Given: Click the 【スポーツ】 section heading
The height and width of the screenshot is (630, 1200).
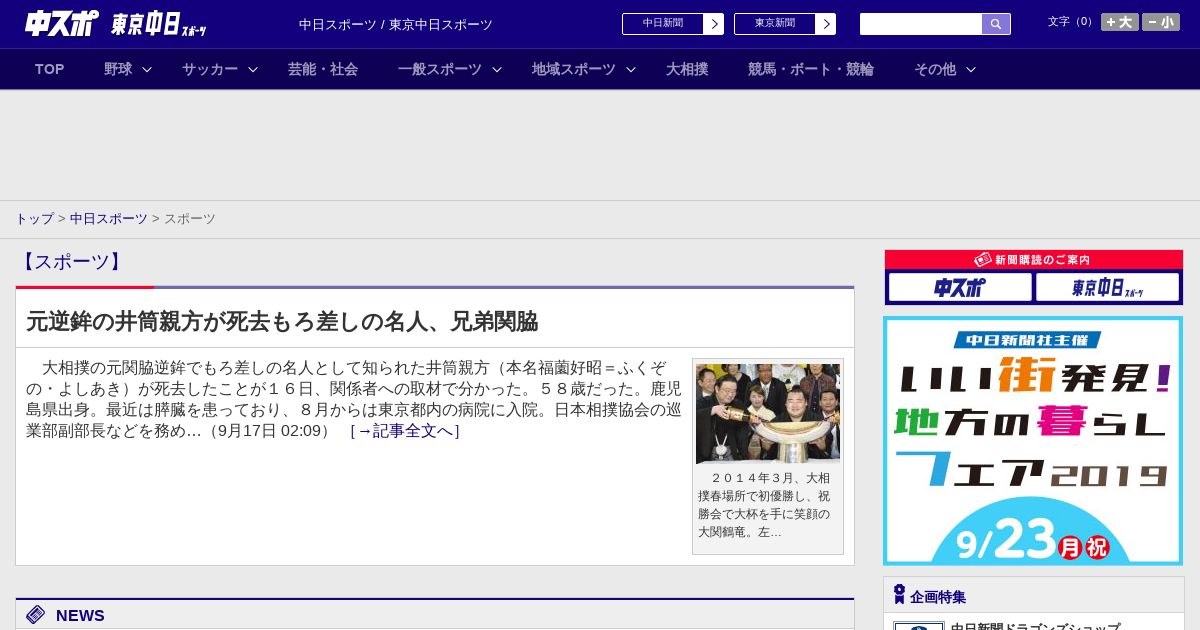Looking at the screenshot, I should 71,262.
